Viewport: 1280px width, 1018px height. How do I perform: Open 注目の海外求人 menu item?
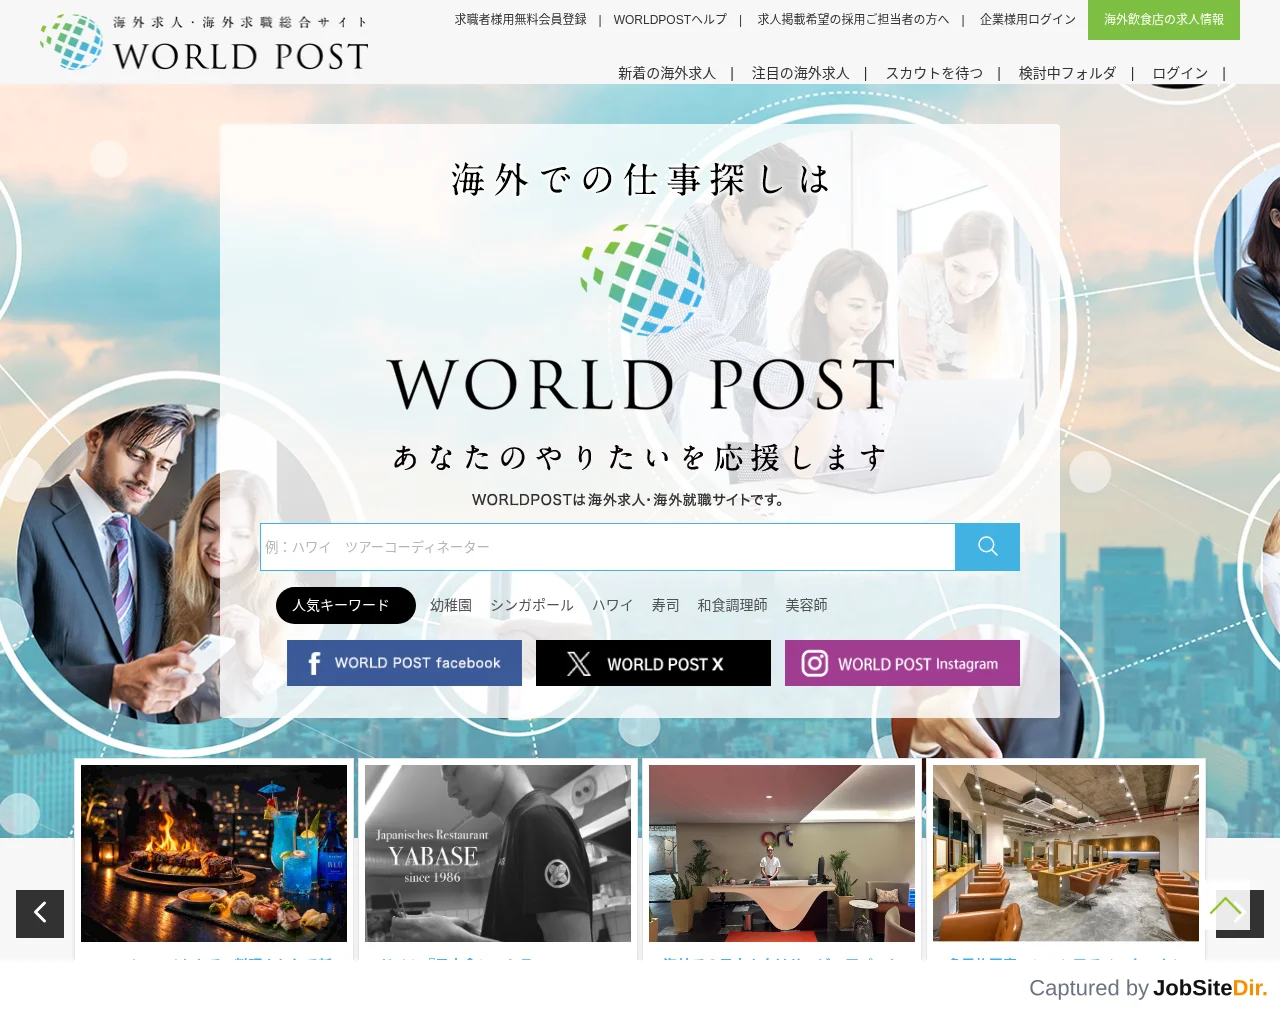coord(800,73)
